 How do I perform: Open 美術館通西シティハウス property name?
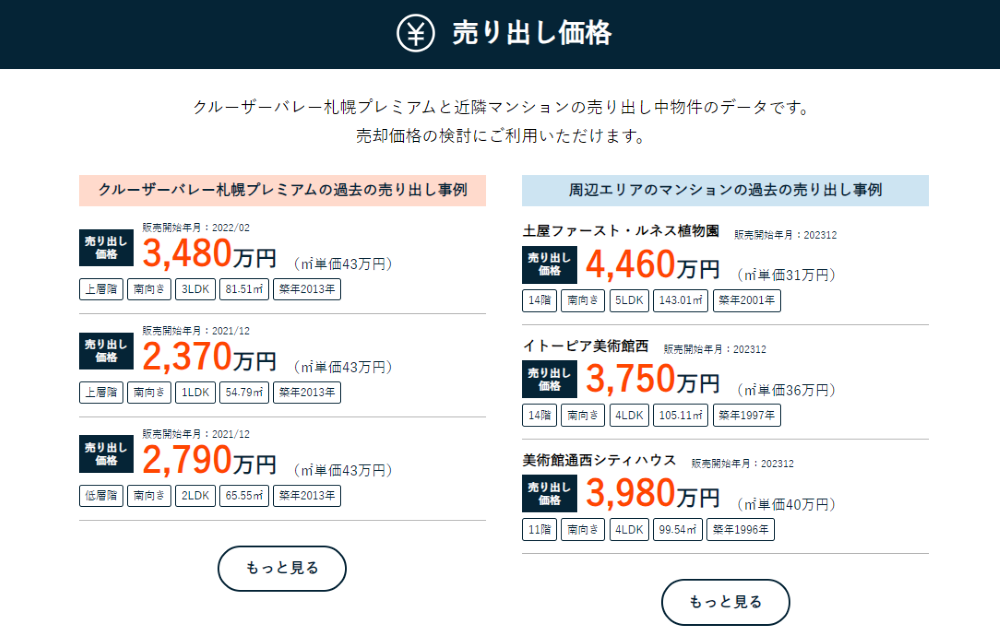click(x=599, y=460)
